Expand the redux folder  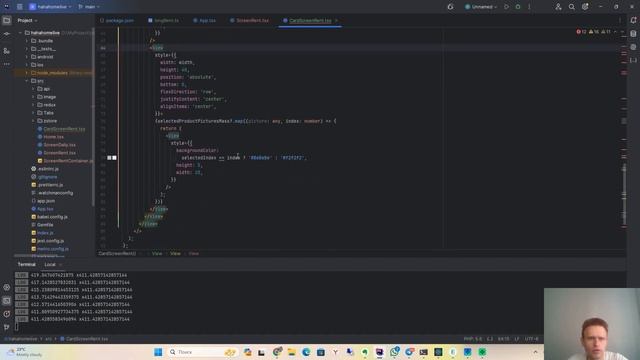[33, 105]
